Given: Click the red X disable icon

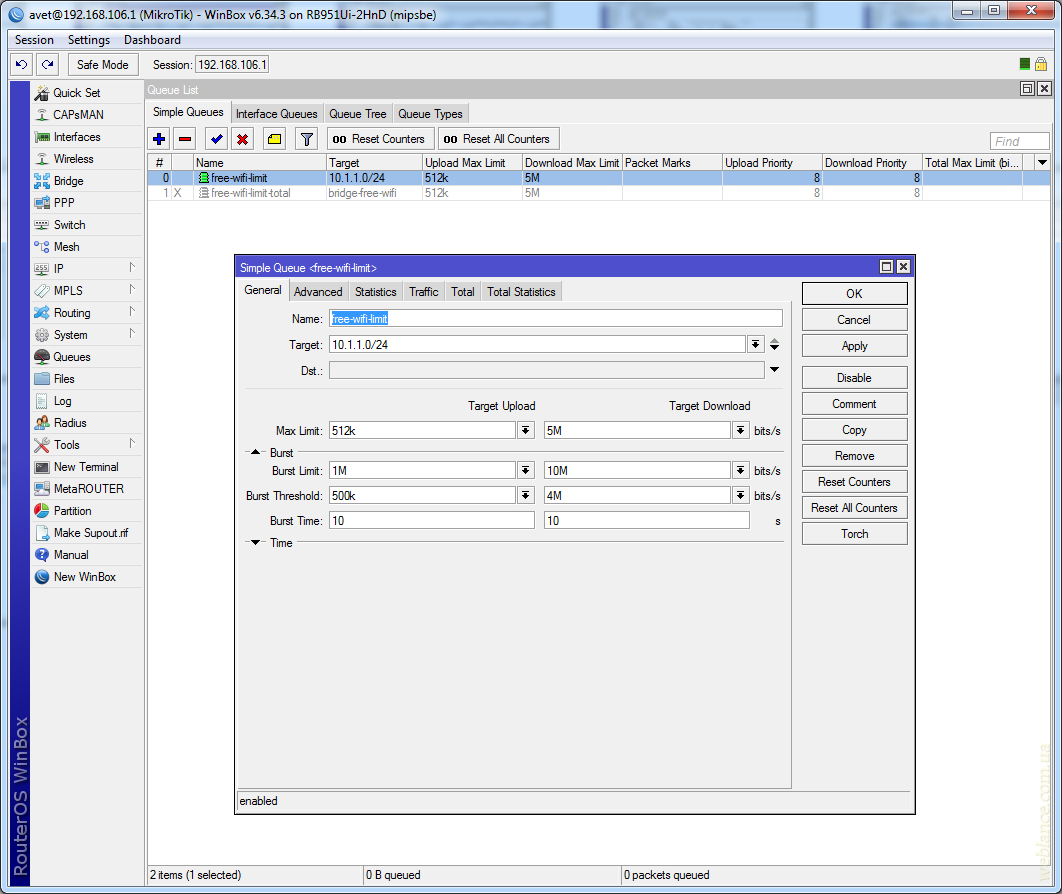Looking at the screenshot, I should 242,139.
